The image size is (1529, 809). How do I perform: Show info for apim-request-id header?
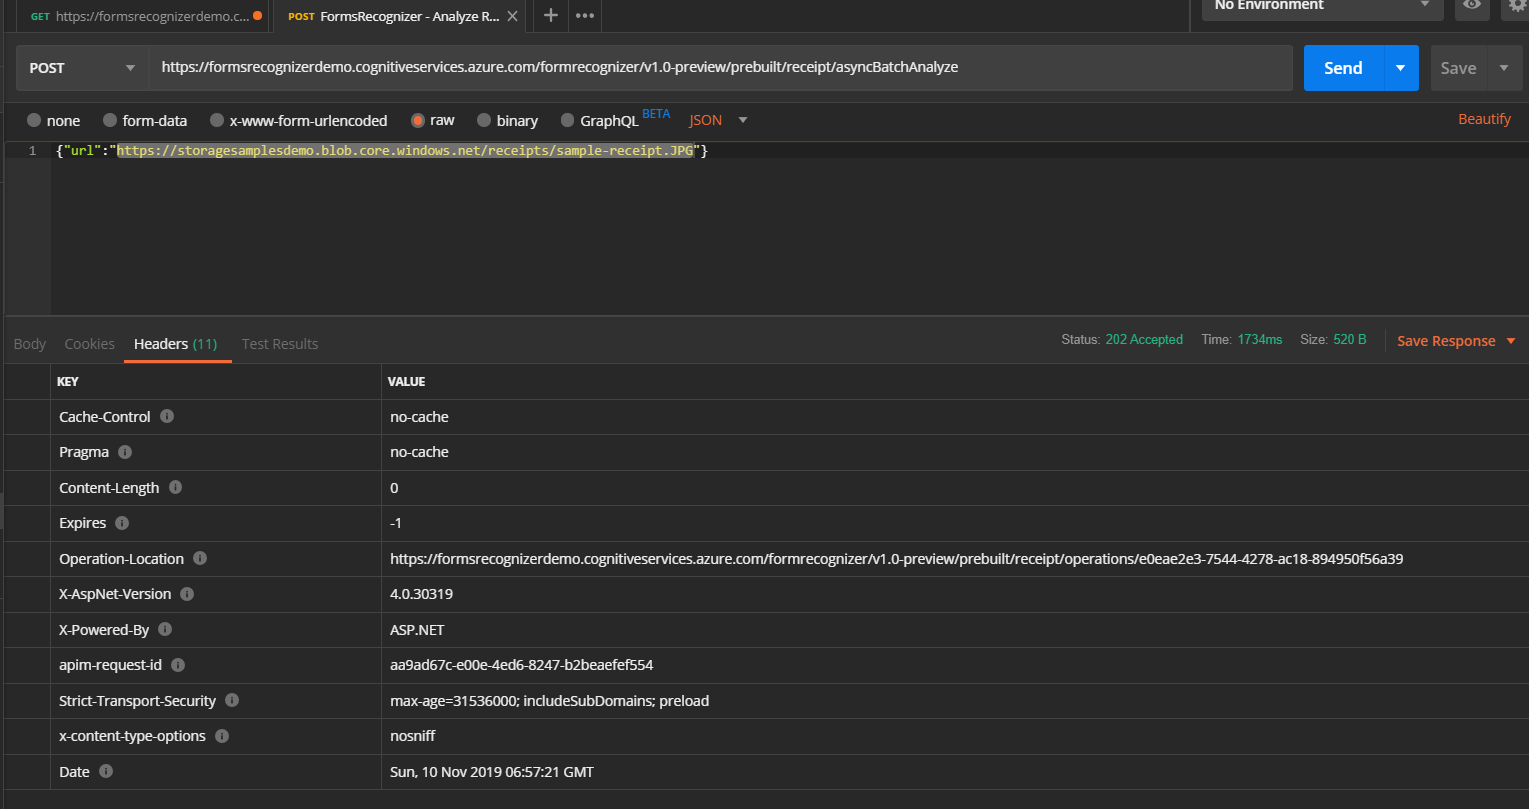(x=178, y=665)
